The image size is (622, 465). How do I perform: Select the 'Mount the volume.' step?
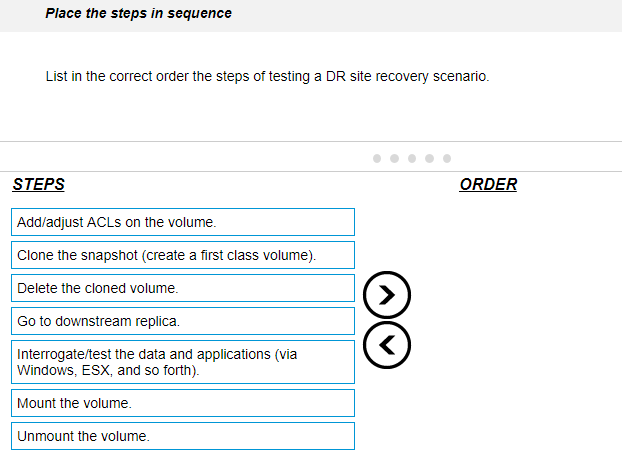click(x=184, y=403)
